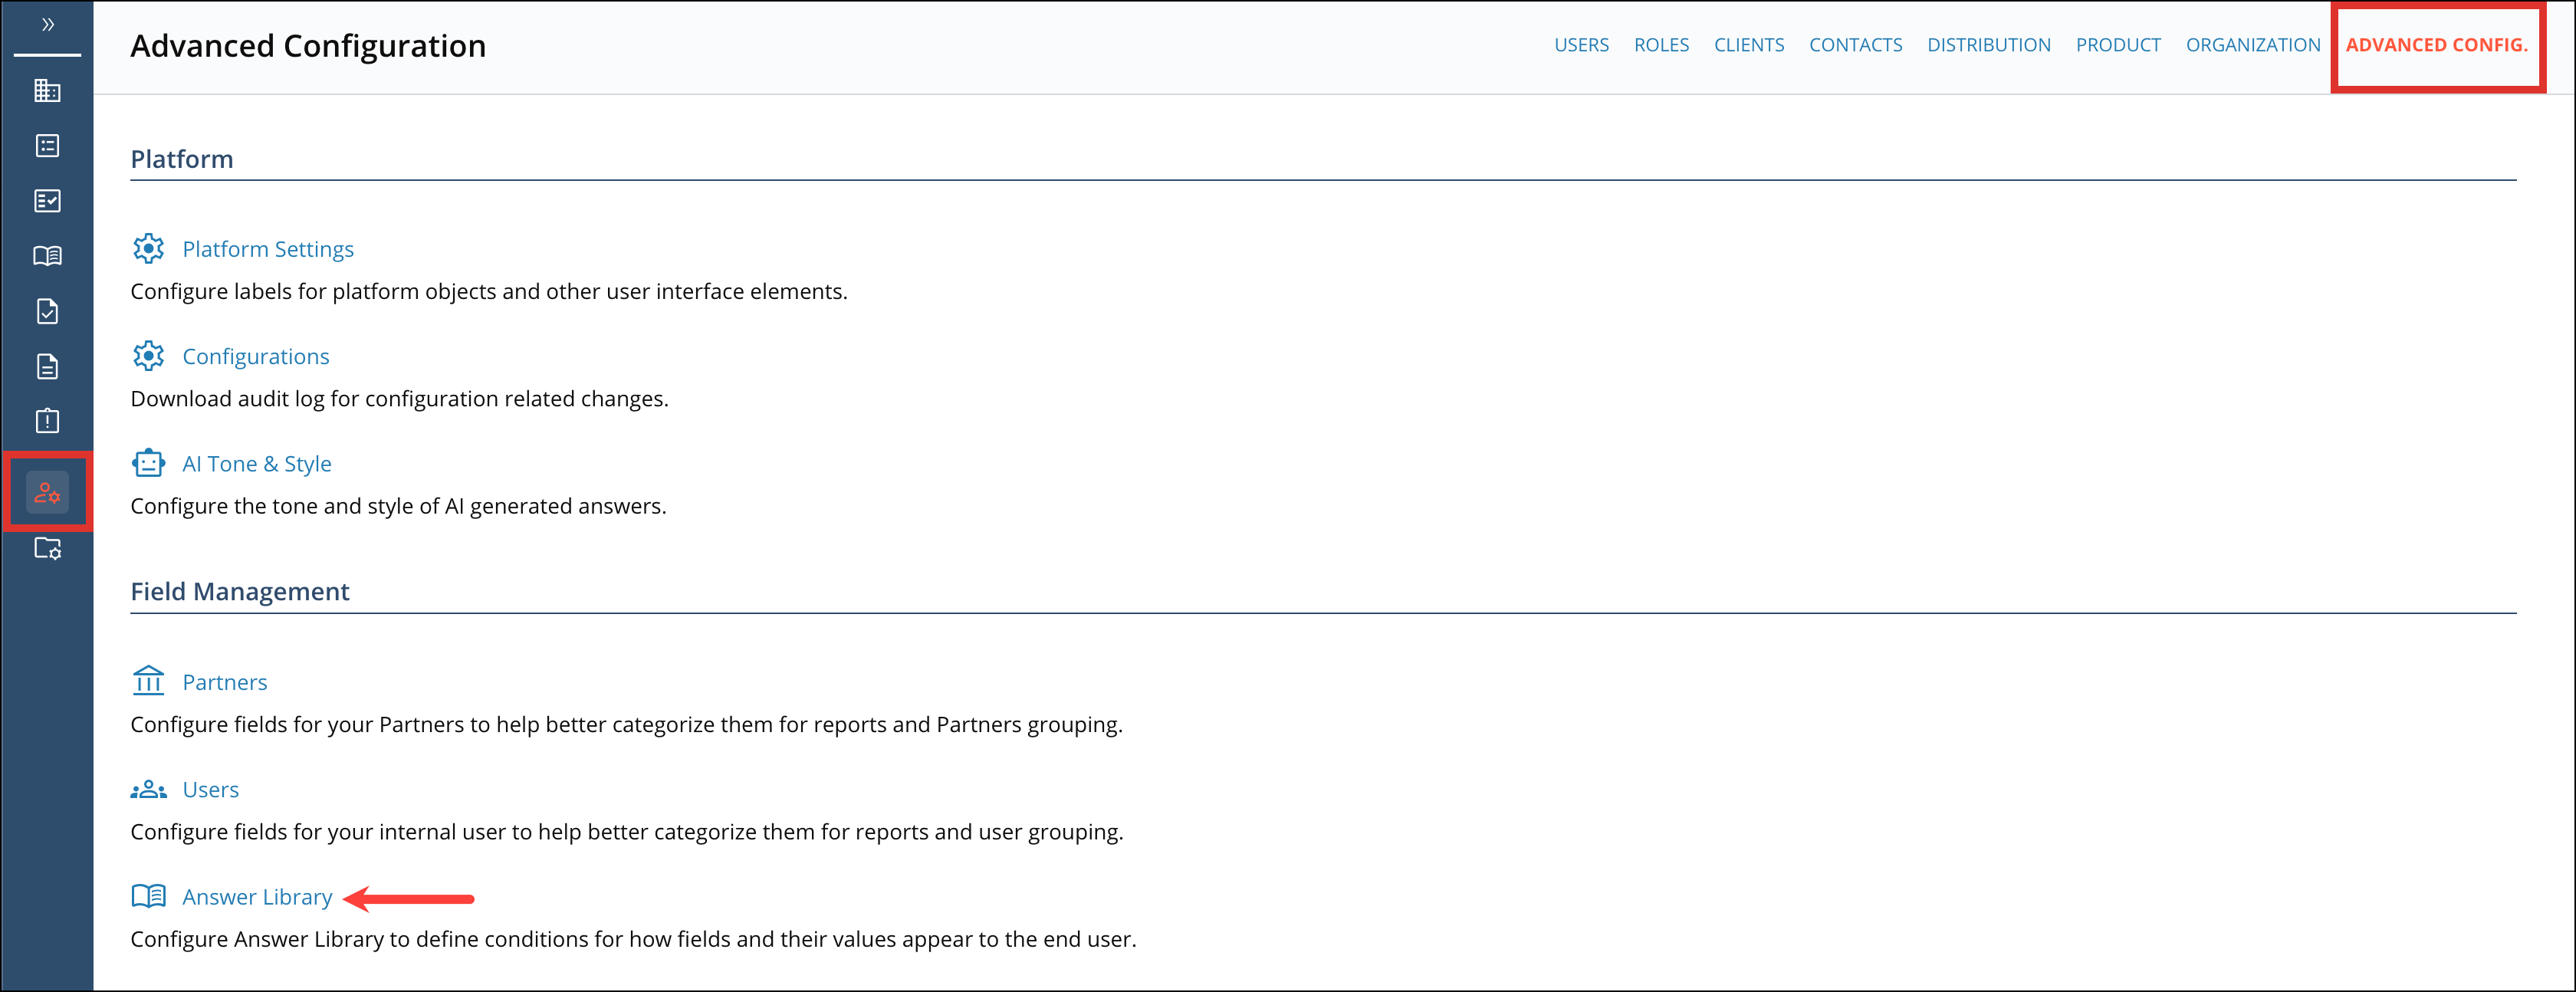Open the CLIENTS section
Screen dimensions: 2576x992
(x=1749, y=44)
